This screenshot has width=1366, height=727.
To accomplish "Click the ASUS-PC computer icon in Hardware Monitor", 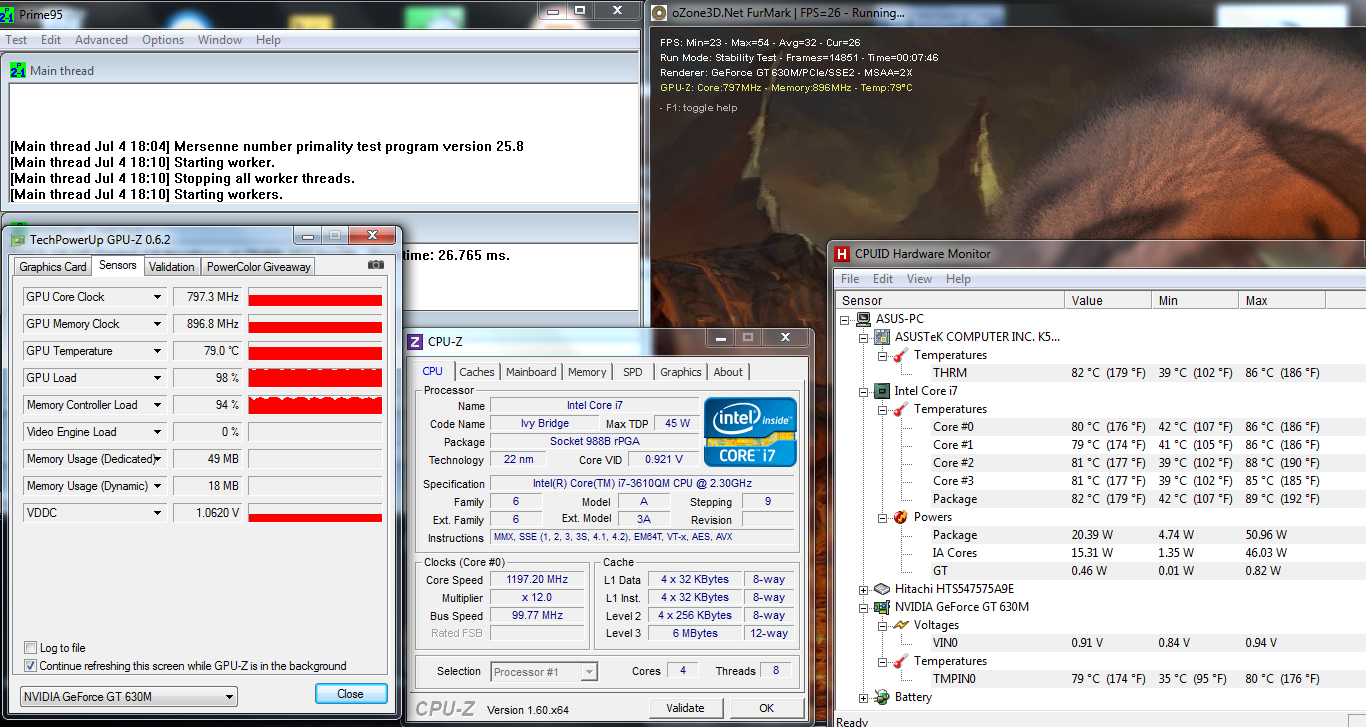I will point(863,319).
